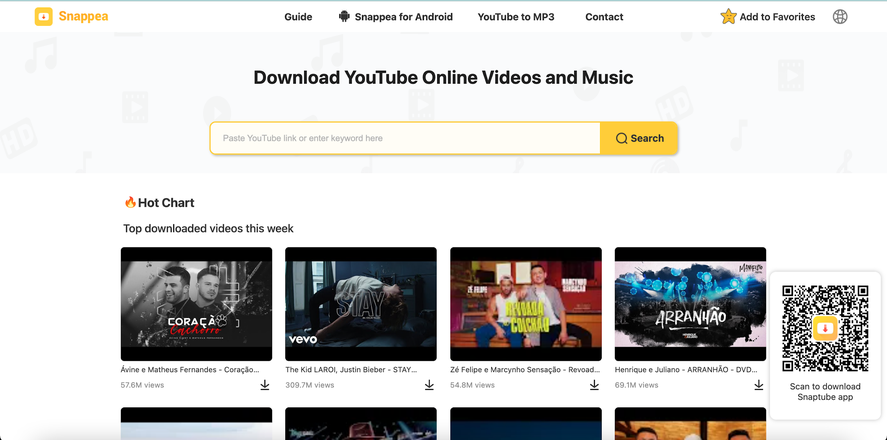
Task: Open the STAY vevo video thumbnail
Action: point(361,304)
